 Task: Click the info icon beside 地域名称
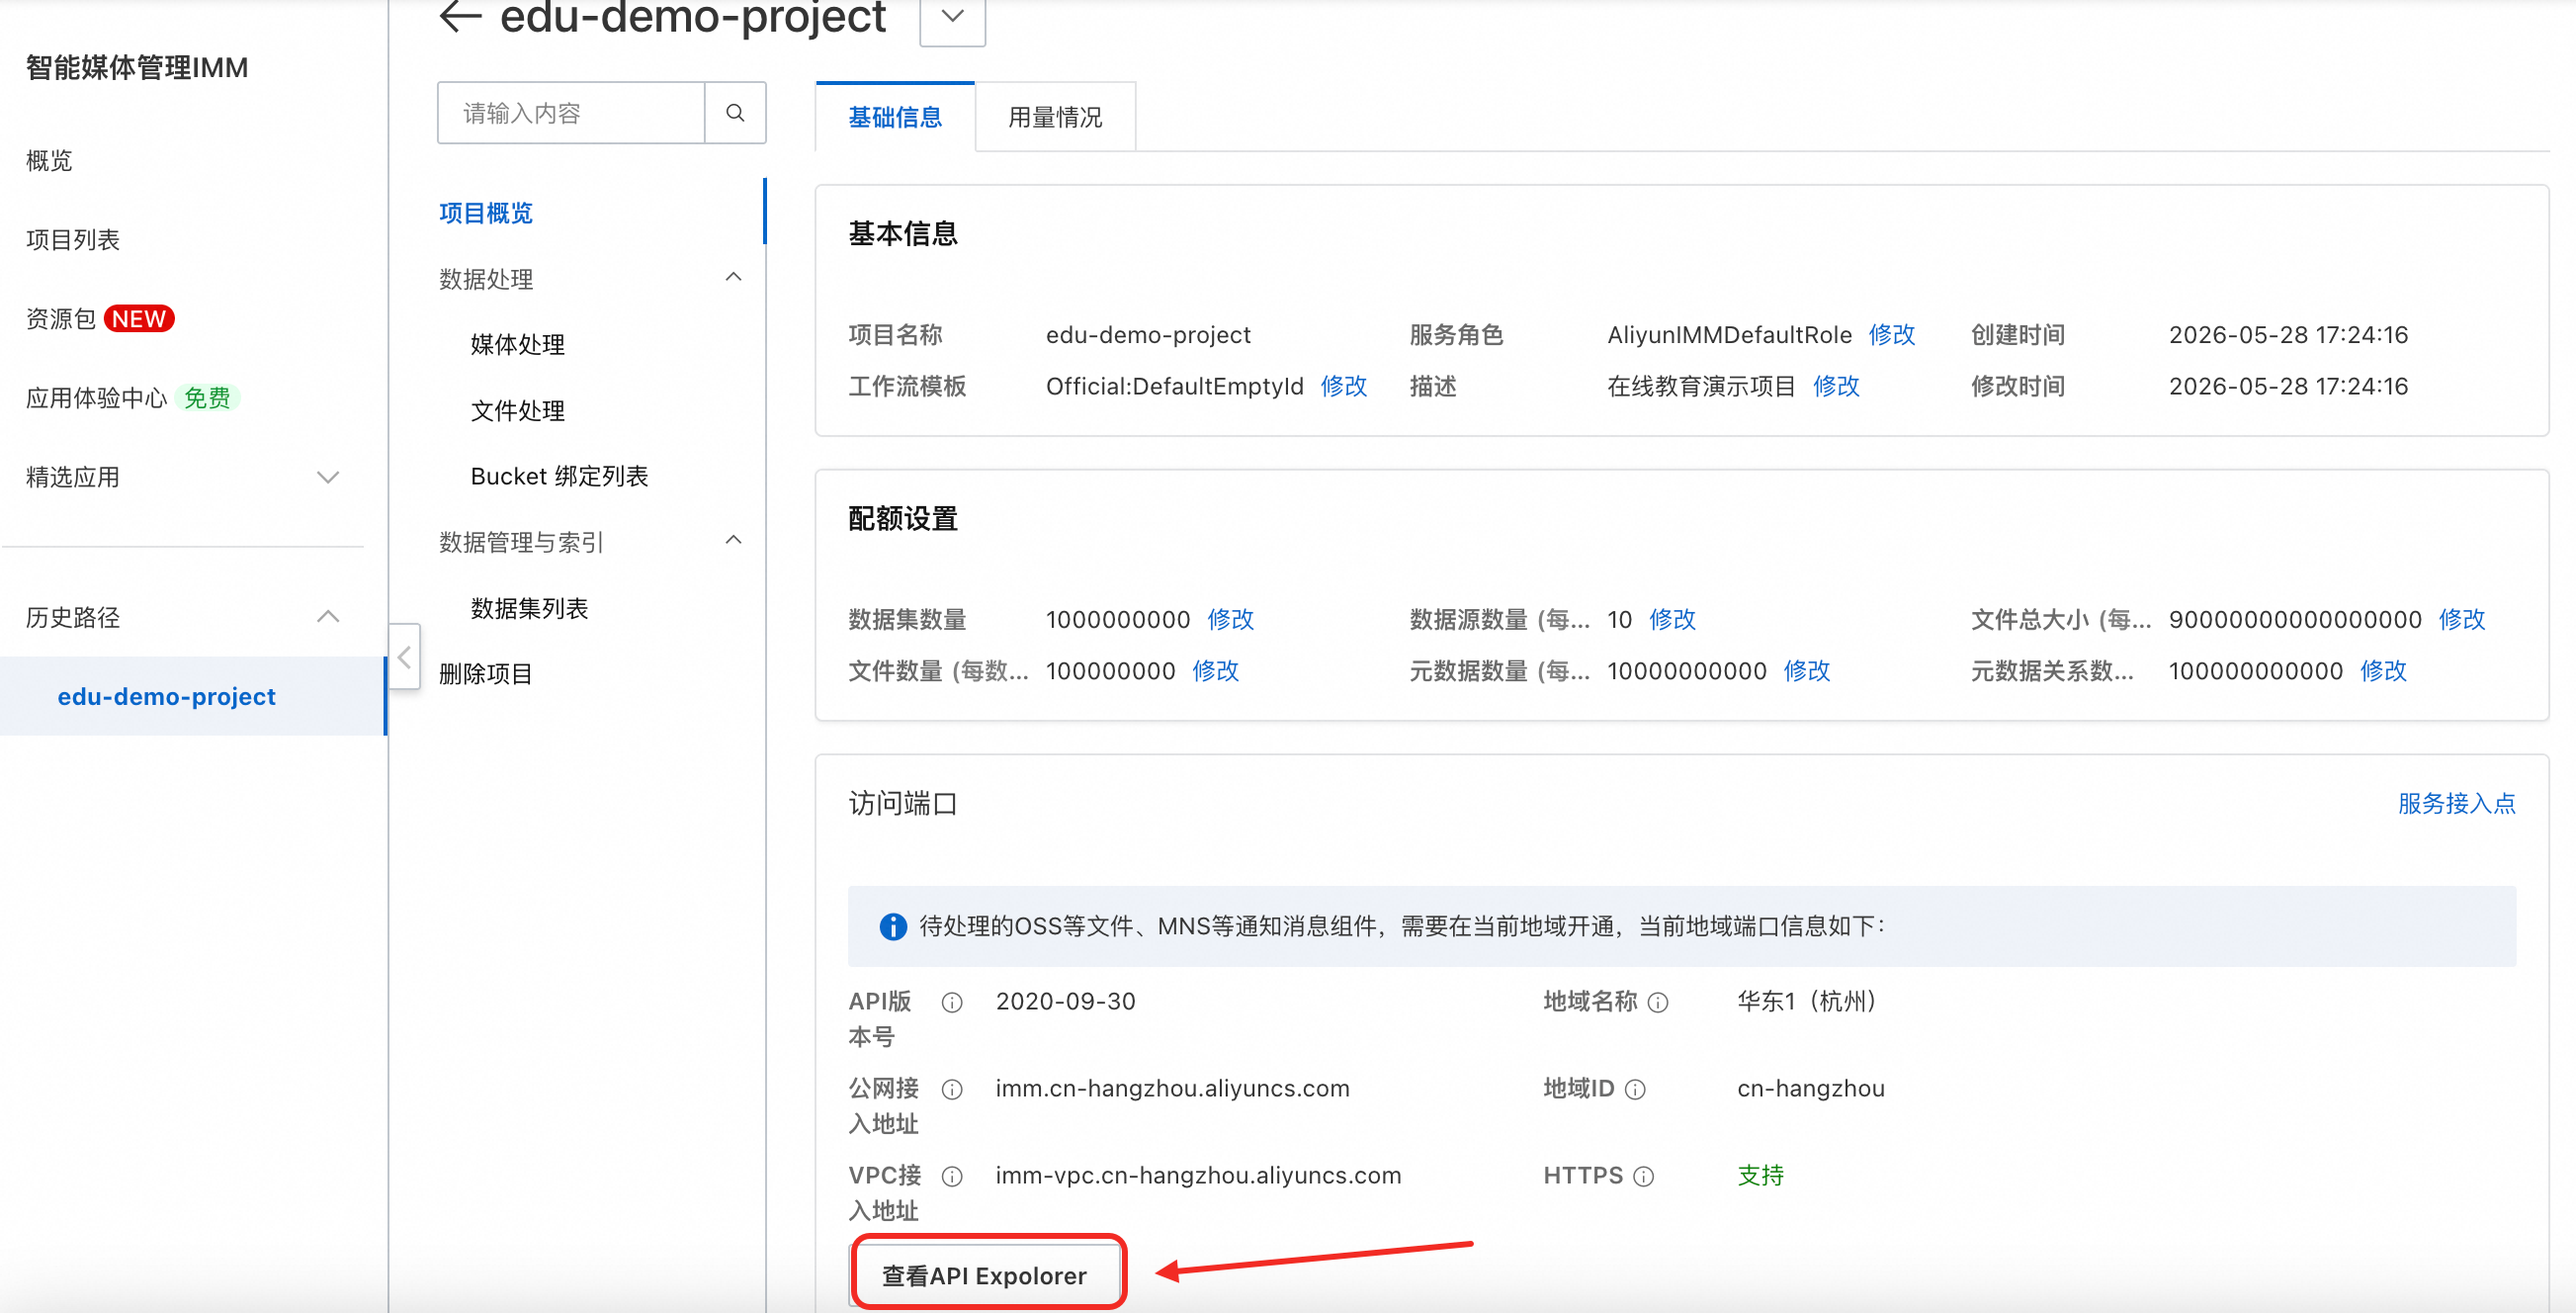pos(1658,1002)
